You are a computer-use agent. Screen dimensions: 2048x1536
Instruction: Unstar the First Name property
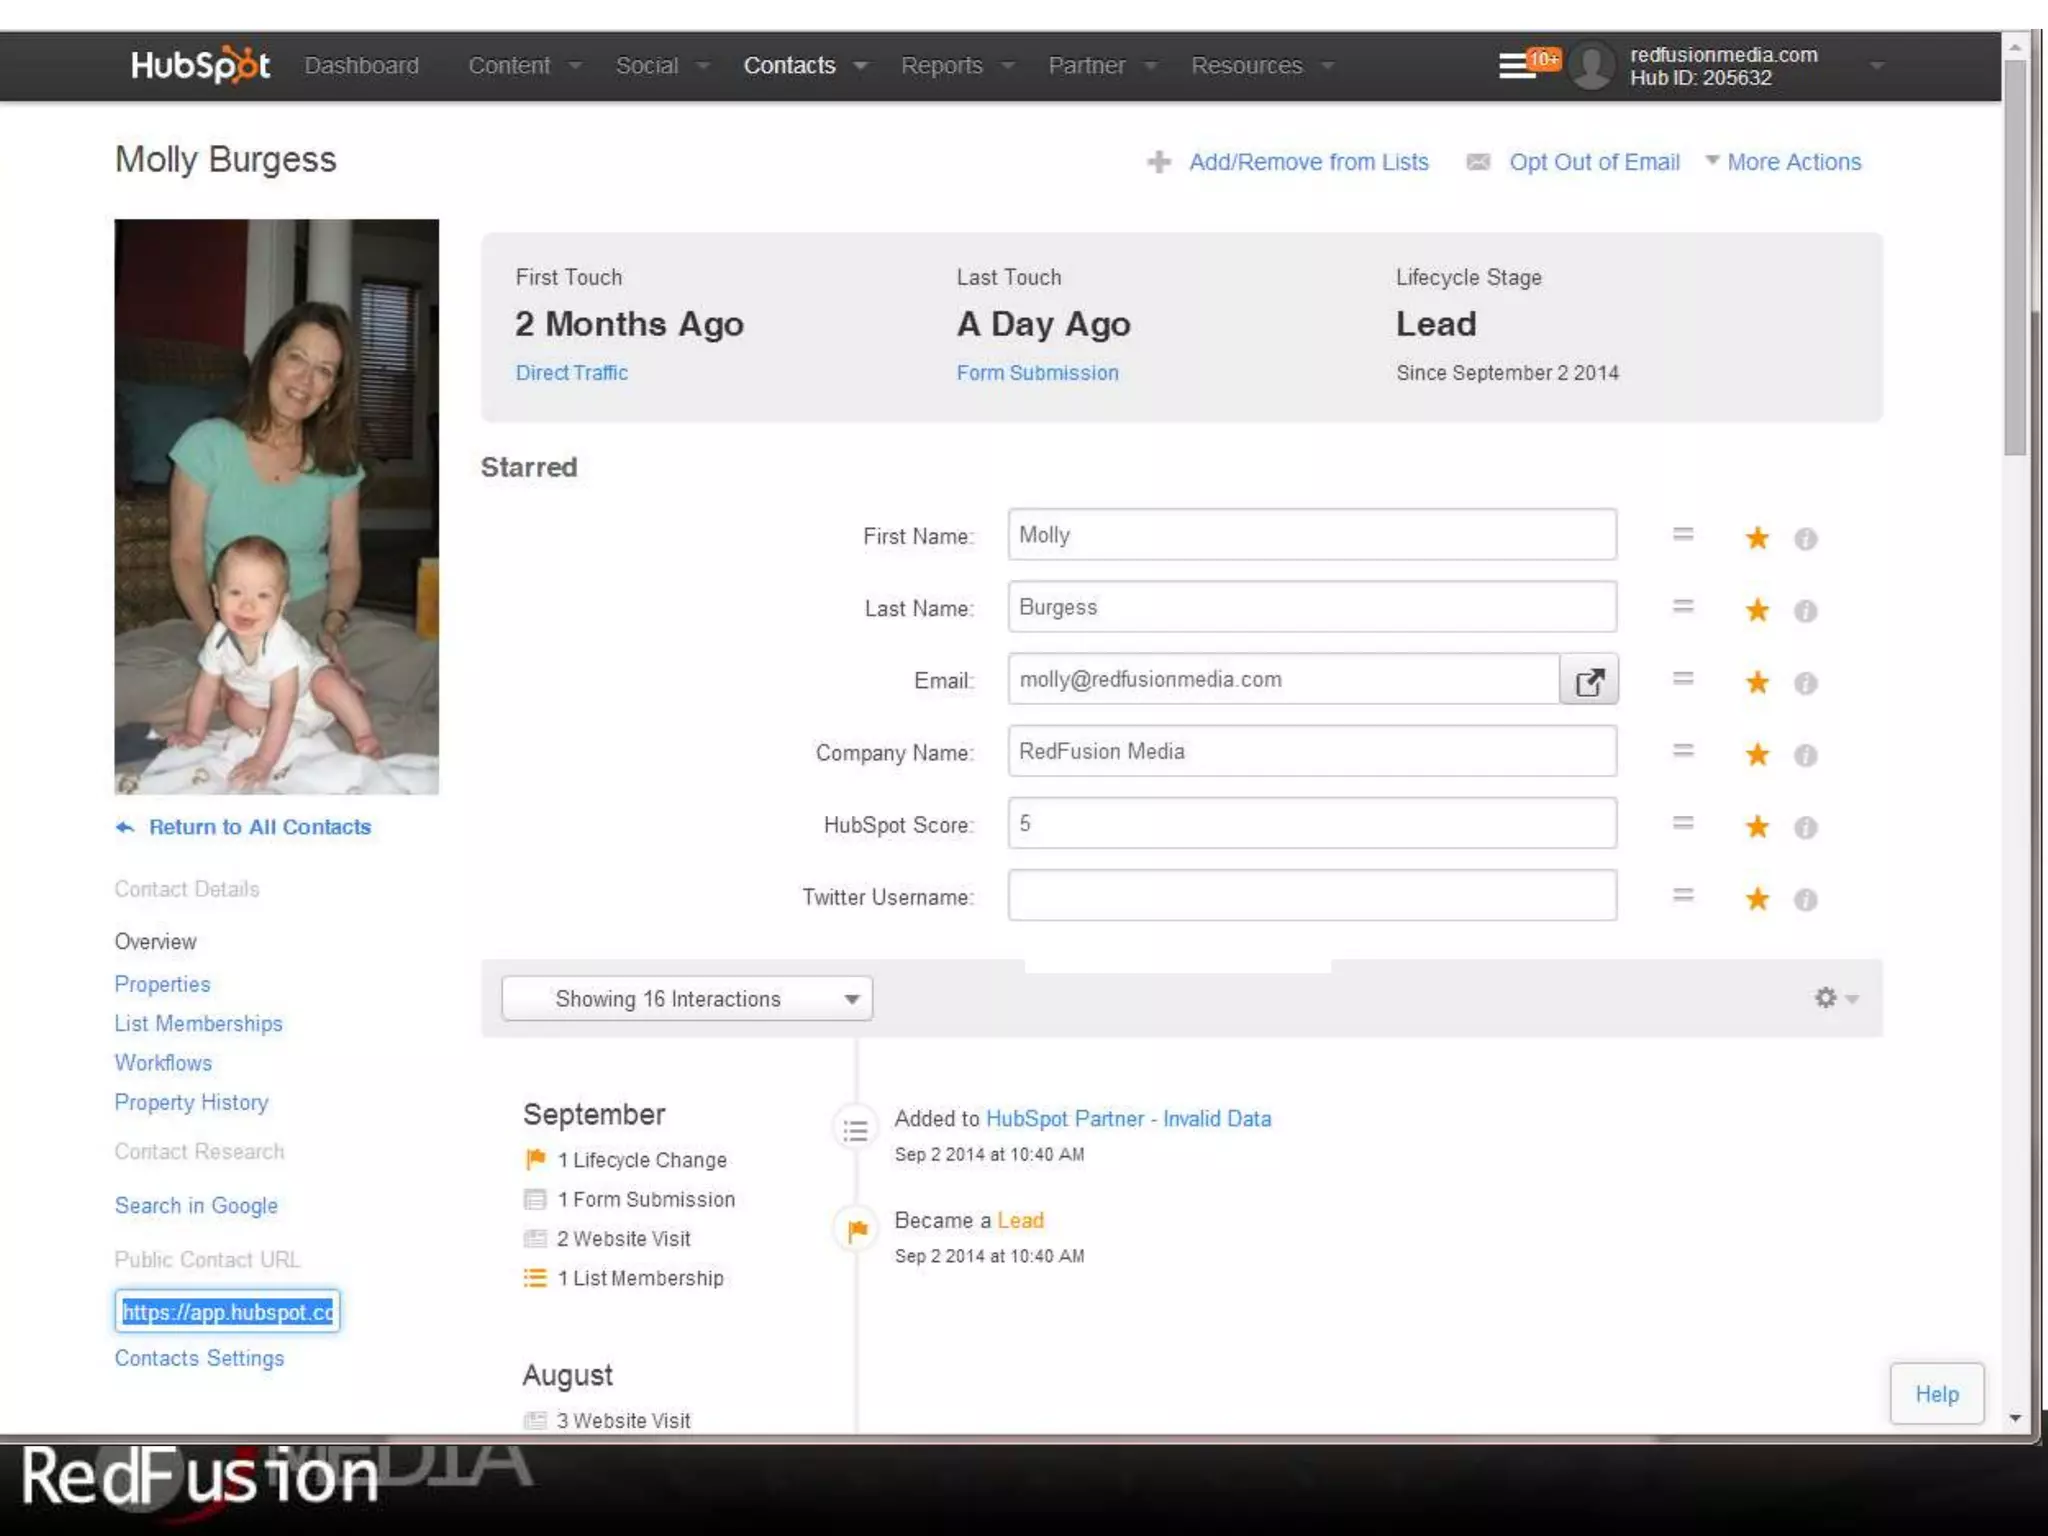[x=1757, y=539]
